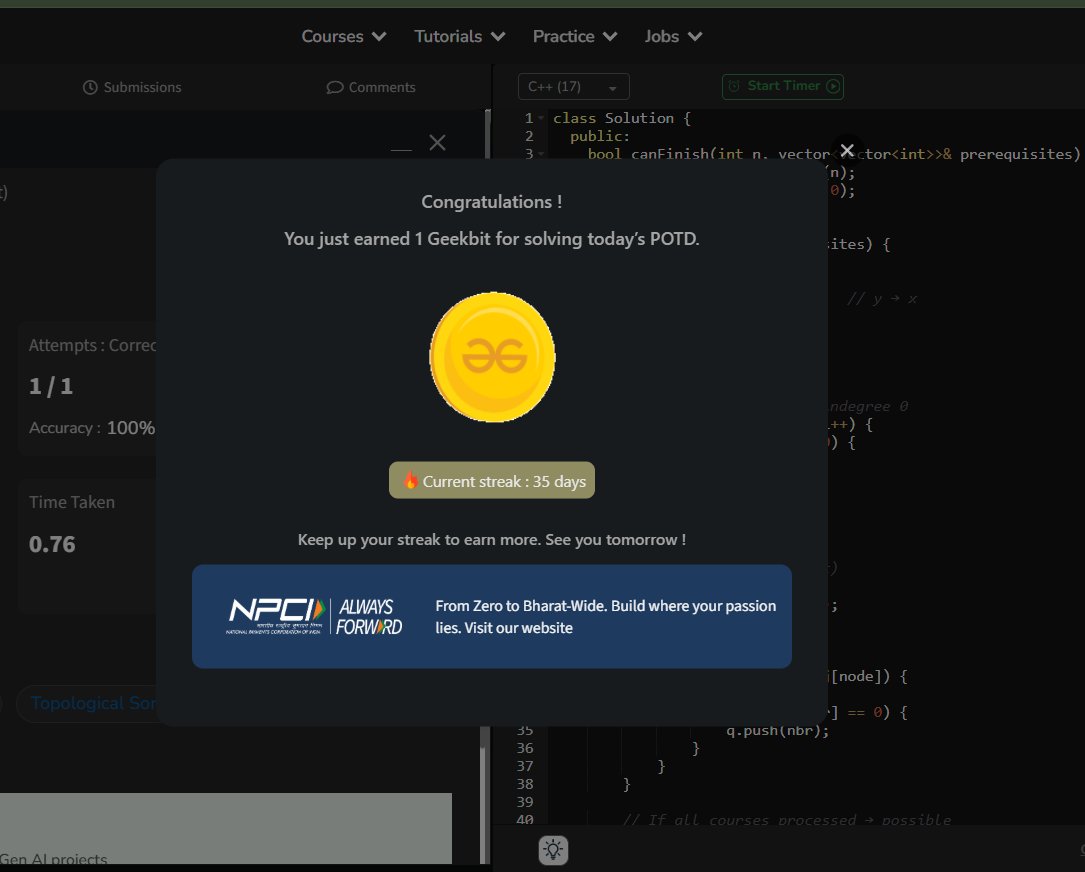Open the Jobs menu
The image size is (1085, 872).
pyautogui.click(x=673, y=36)
